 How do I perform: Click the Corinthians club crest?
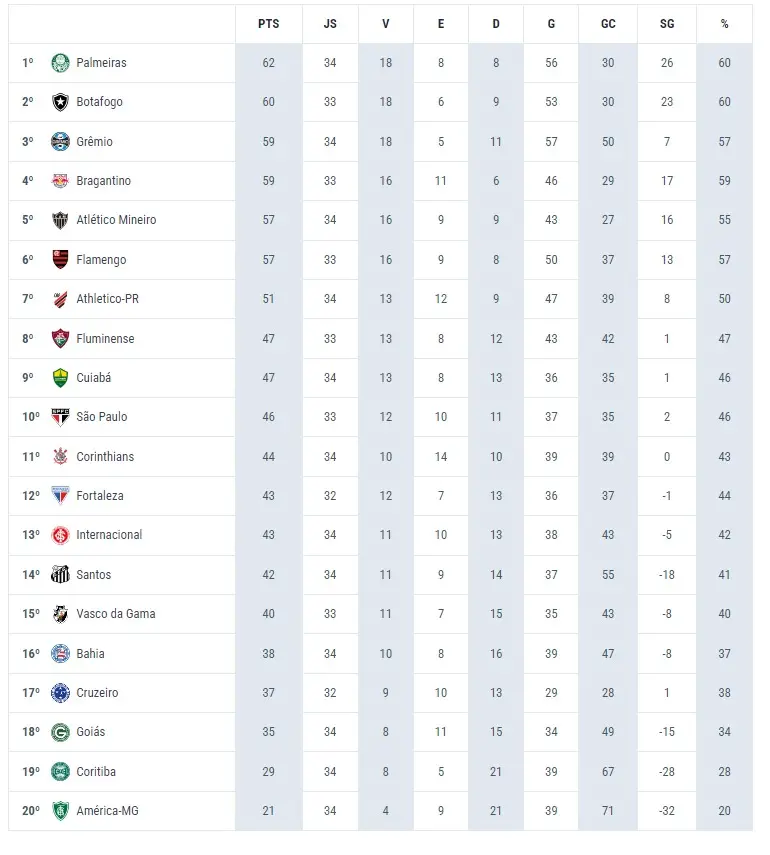(x=60, y=457)
